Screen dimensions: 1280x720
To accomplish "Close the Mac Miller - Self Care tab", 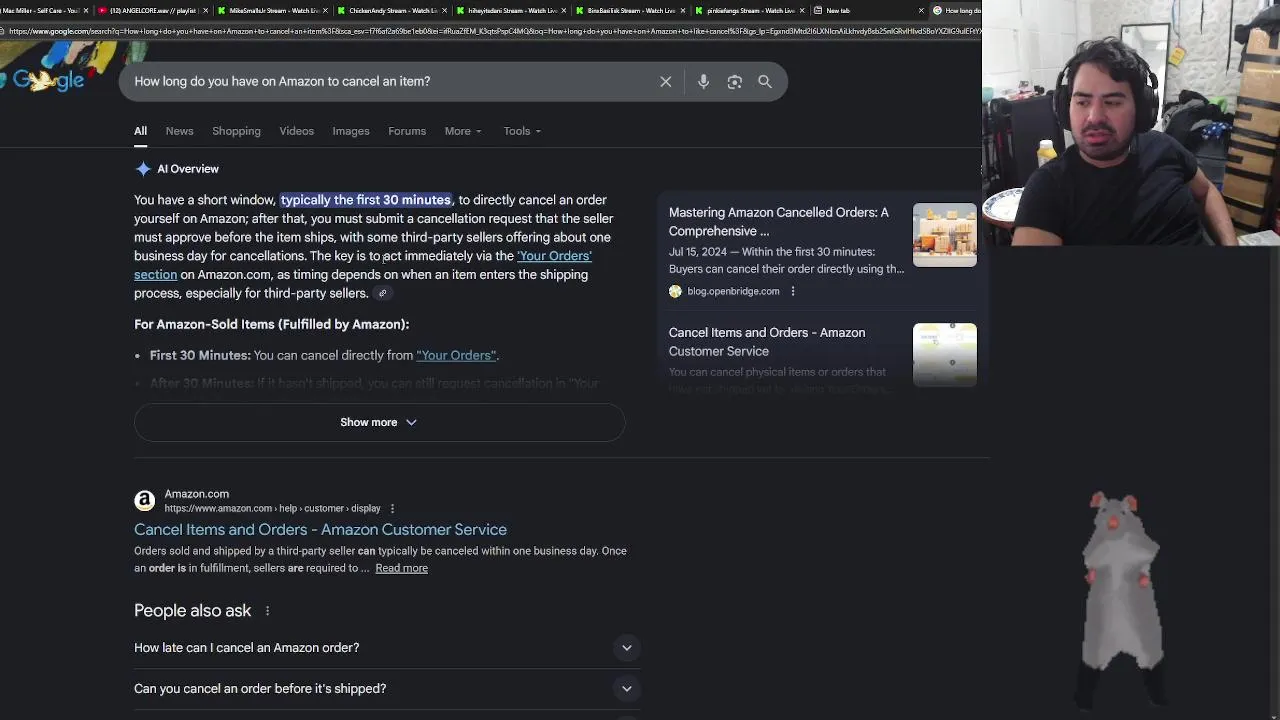I will 86,10.
